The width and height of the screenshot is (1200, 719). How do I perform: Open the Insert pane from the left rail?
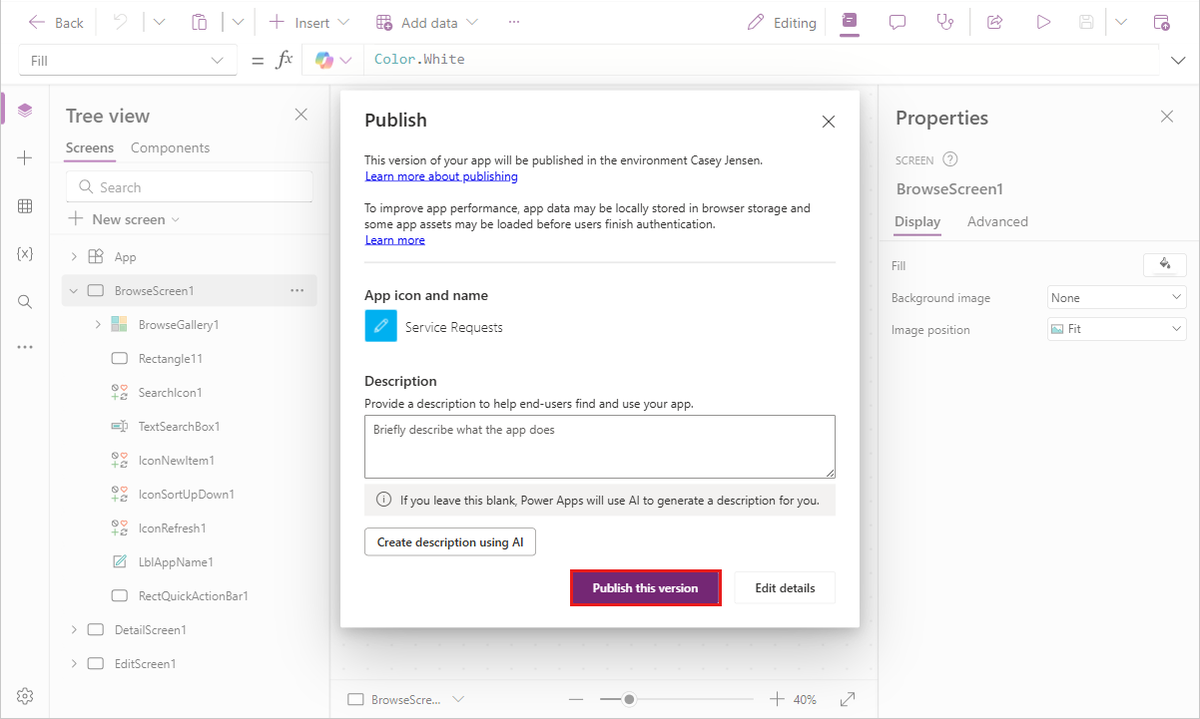click(25, 158)
